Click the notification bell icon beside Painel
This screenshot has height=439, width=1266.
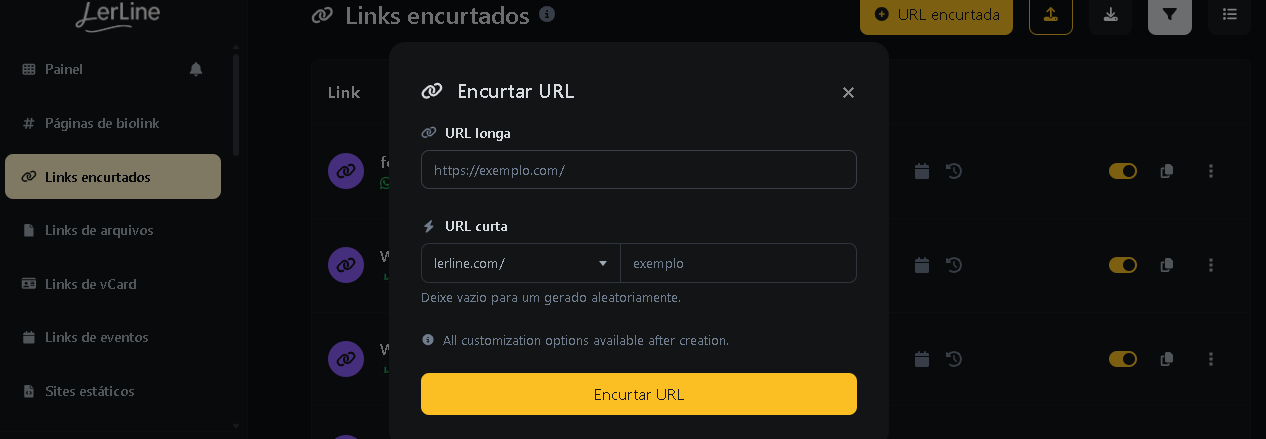pos(196,69)
